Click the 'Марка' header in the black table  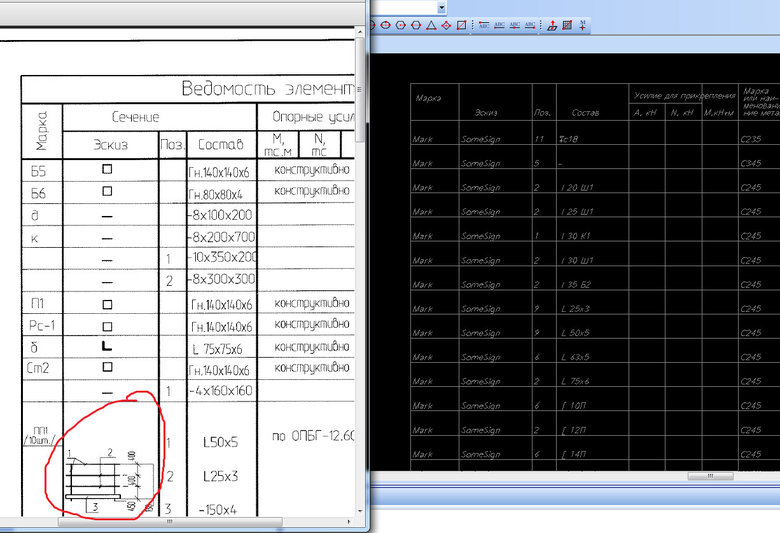tap(428, 99)
